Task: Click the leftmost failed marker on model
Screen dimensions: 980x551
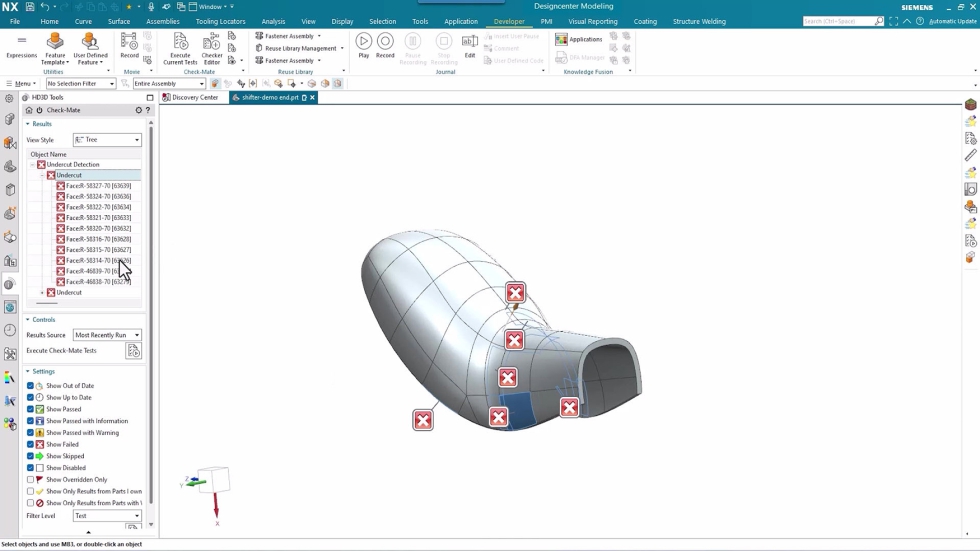Action: point(422,420)
